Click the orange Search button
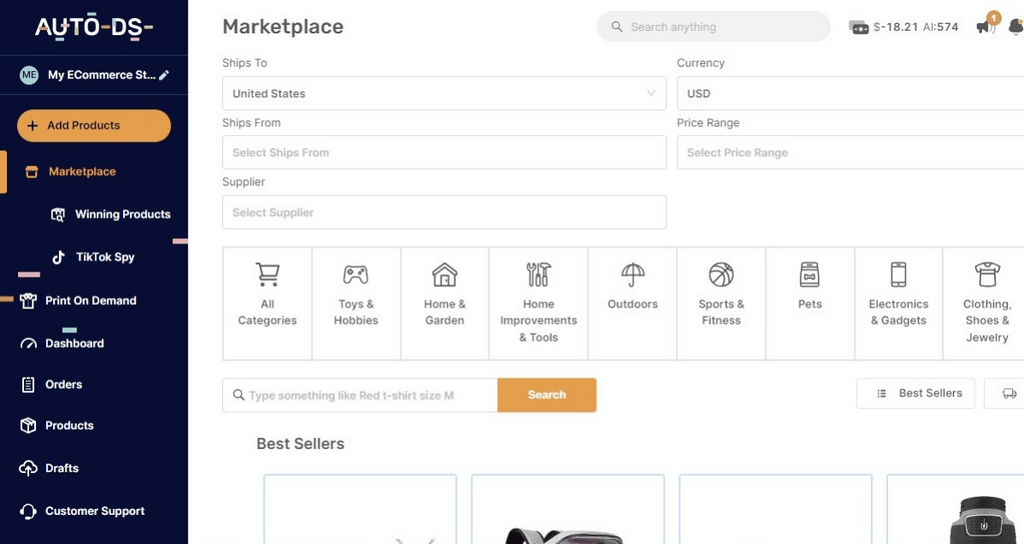 click(547, 395)
